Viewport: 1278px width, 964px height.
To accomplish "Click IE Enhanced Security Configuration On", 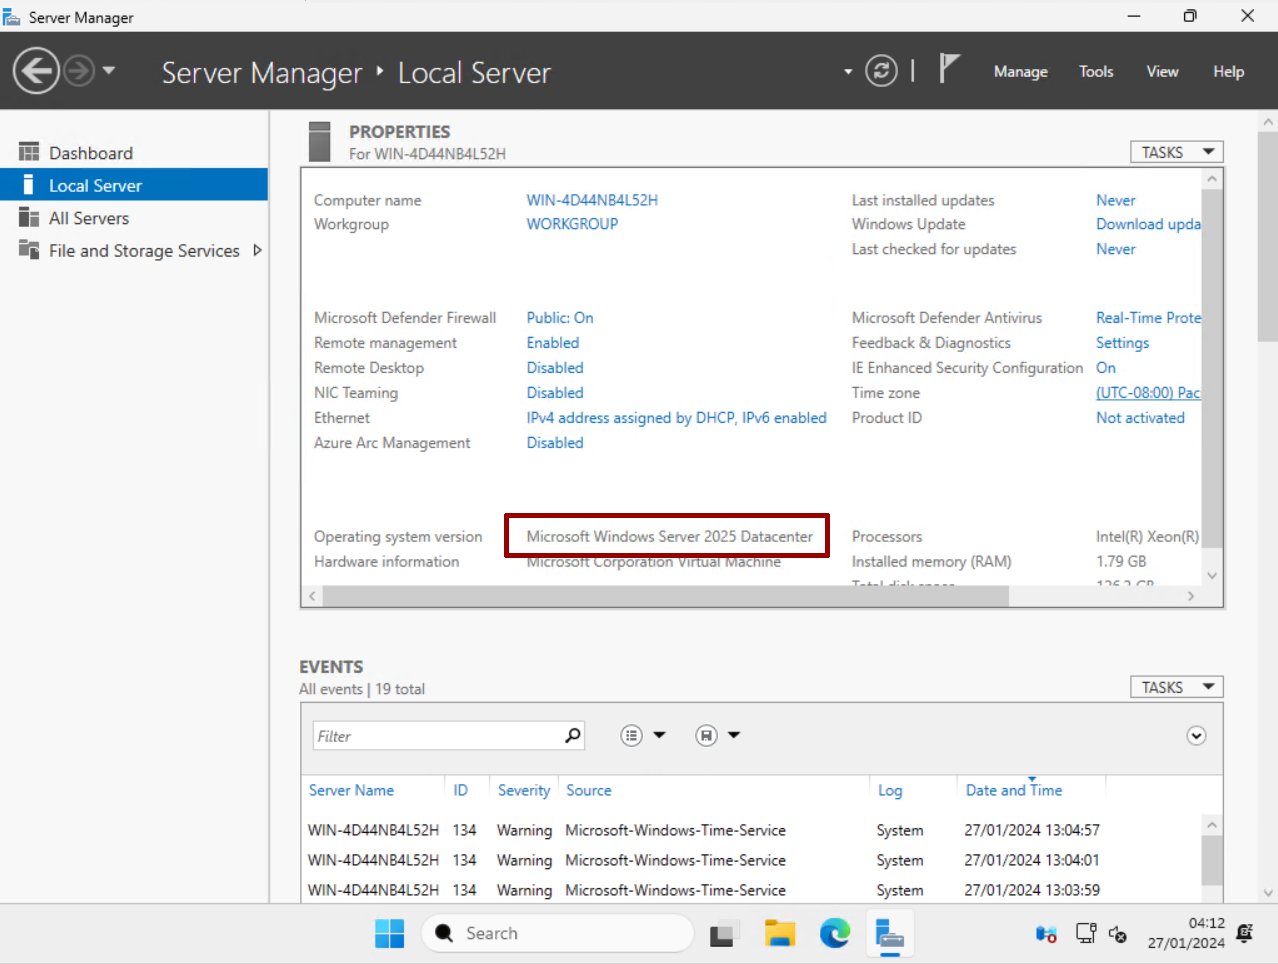I will click(1106, 368).
